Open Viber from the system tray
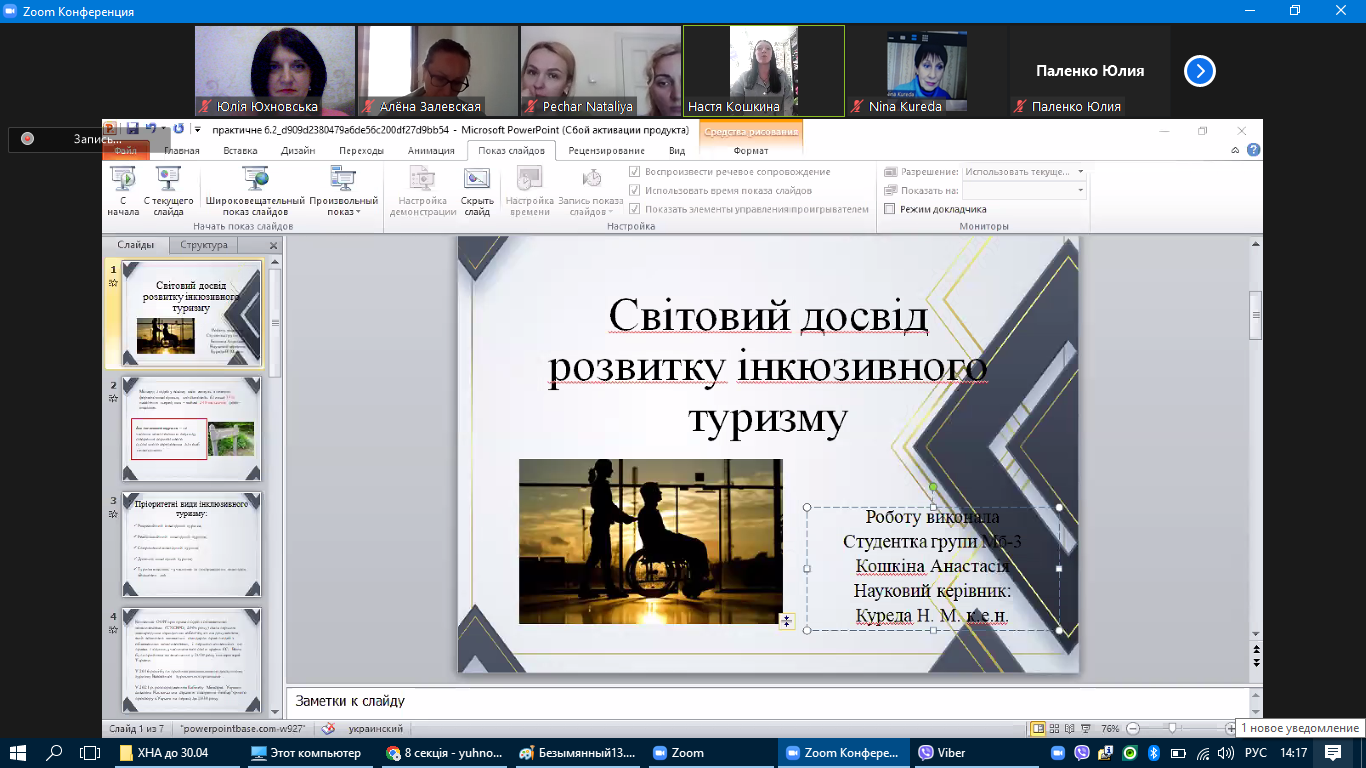This screenshot has height=768, width=1366. coord(1083,753)
